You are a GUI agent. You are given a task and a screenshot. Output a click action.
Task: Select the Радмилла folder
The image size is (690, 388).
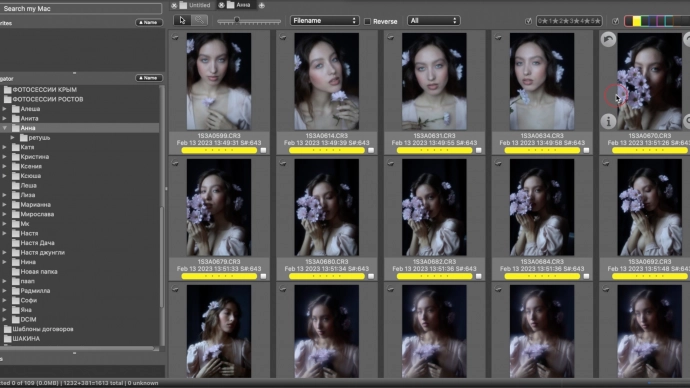[35, 291]
